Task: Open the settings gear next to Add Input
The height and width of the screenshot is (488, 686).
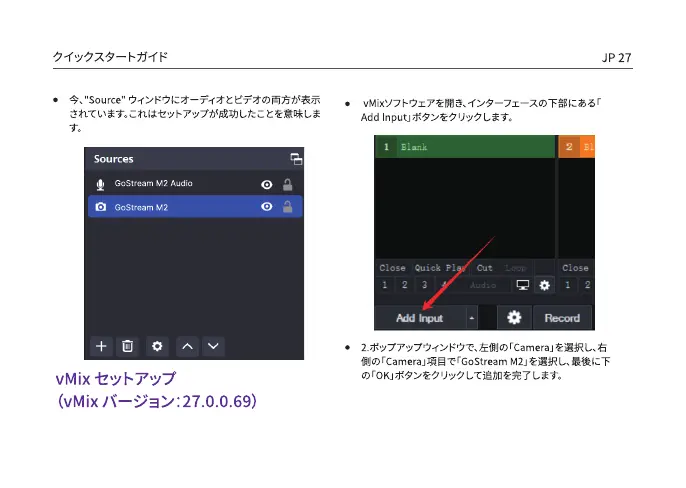Action: coord(514,318)
